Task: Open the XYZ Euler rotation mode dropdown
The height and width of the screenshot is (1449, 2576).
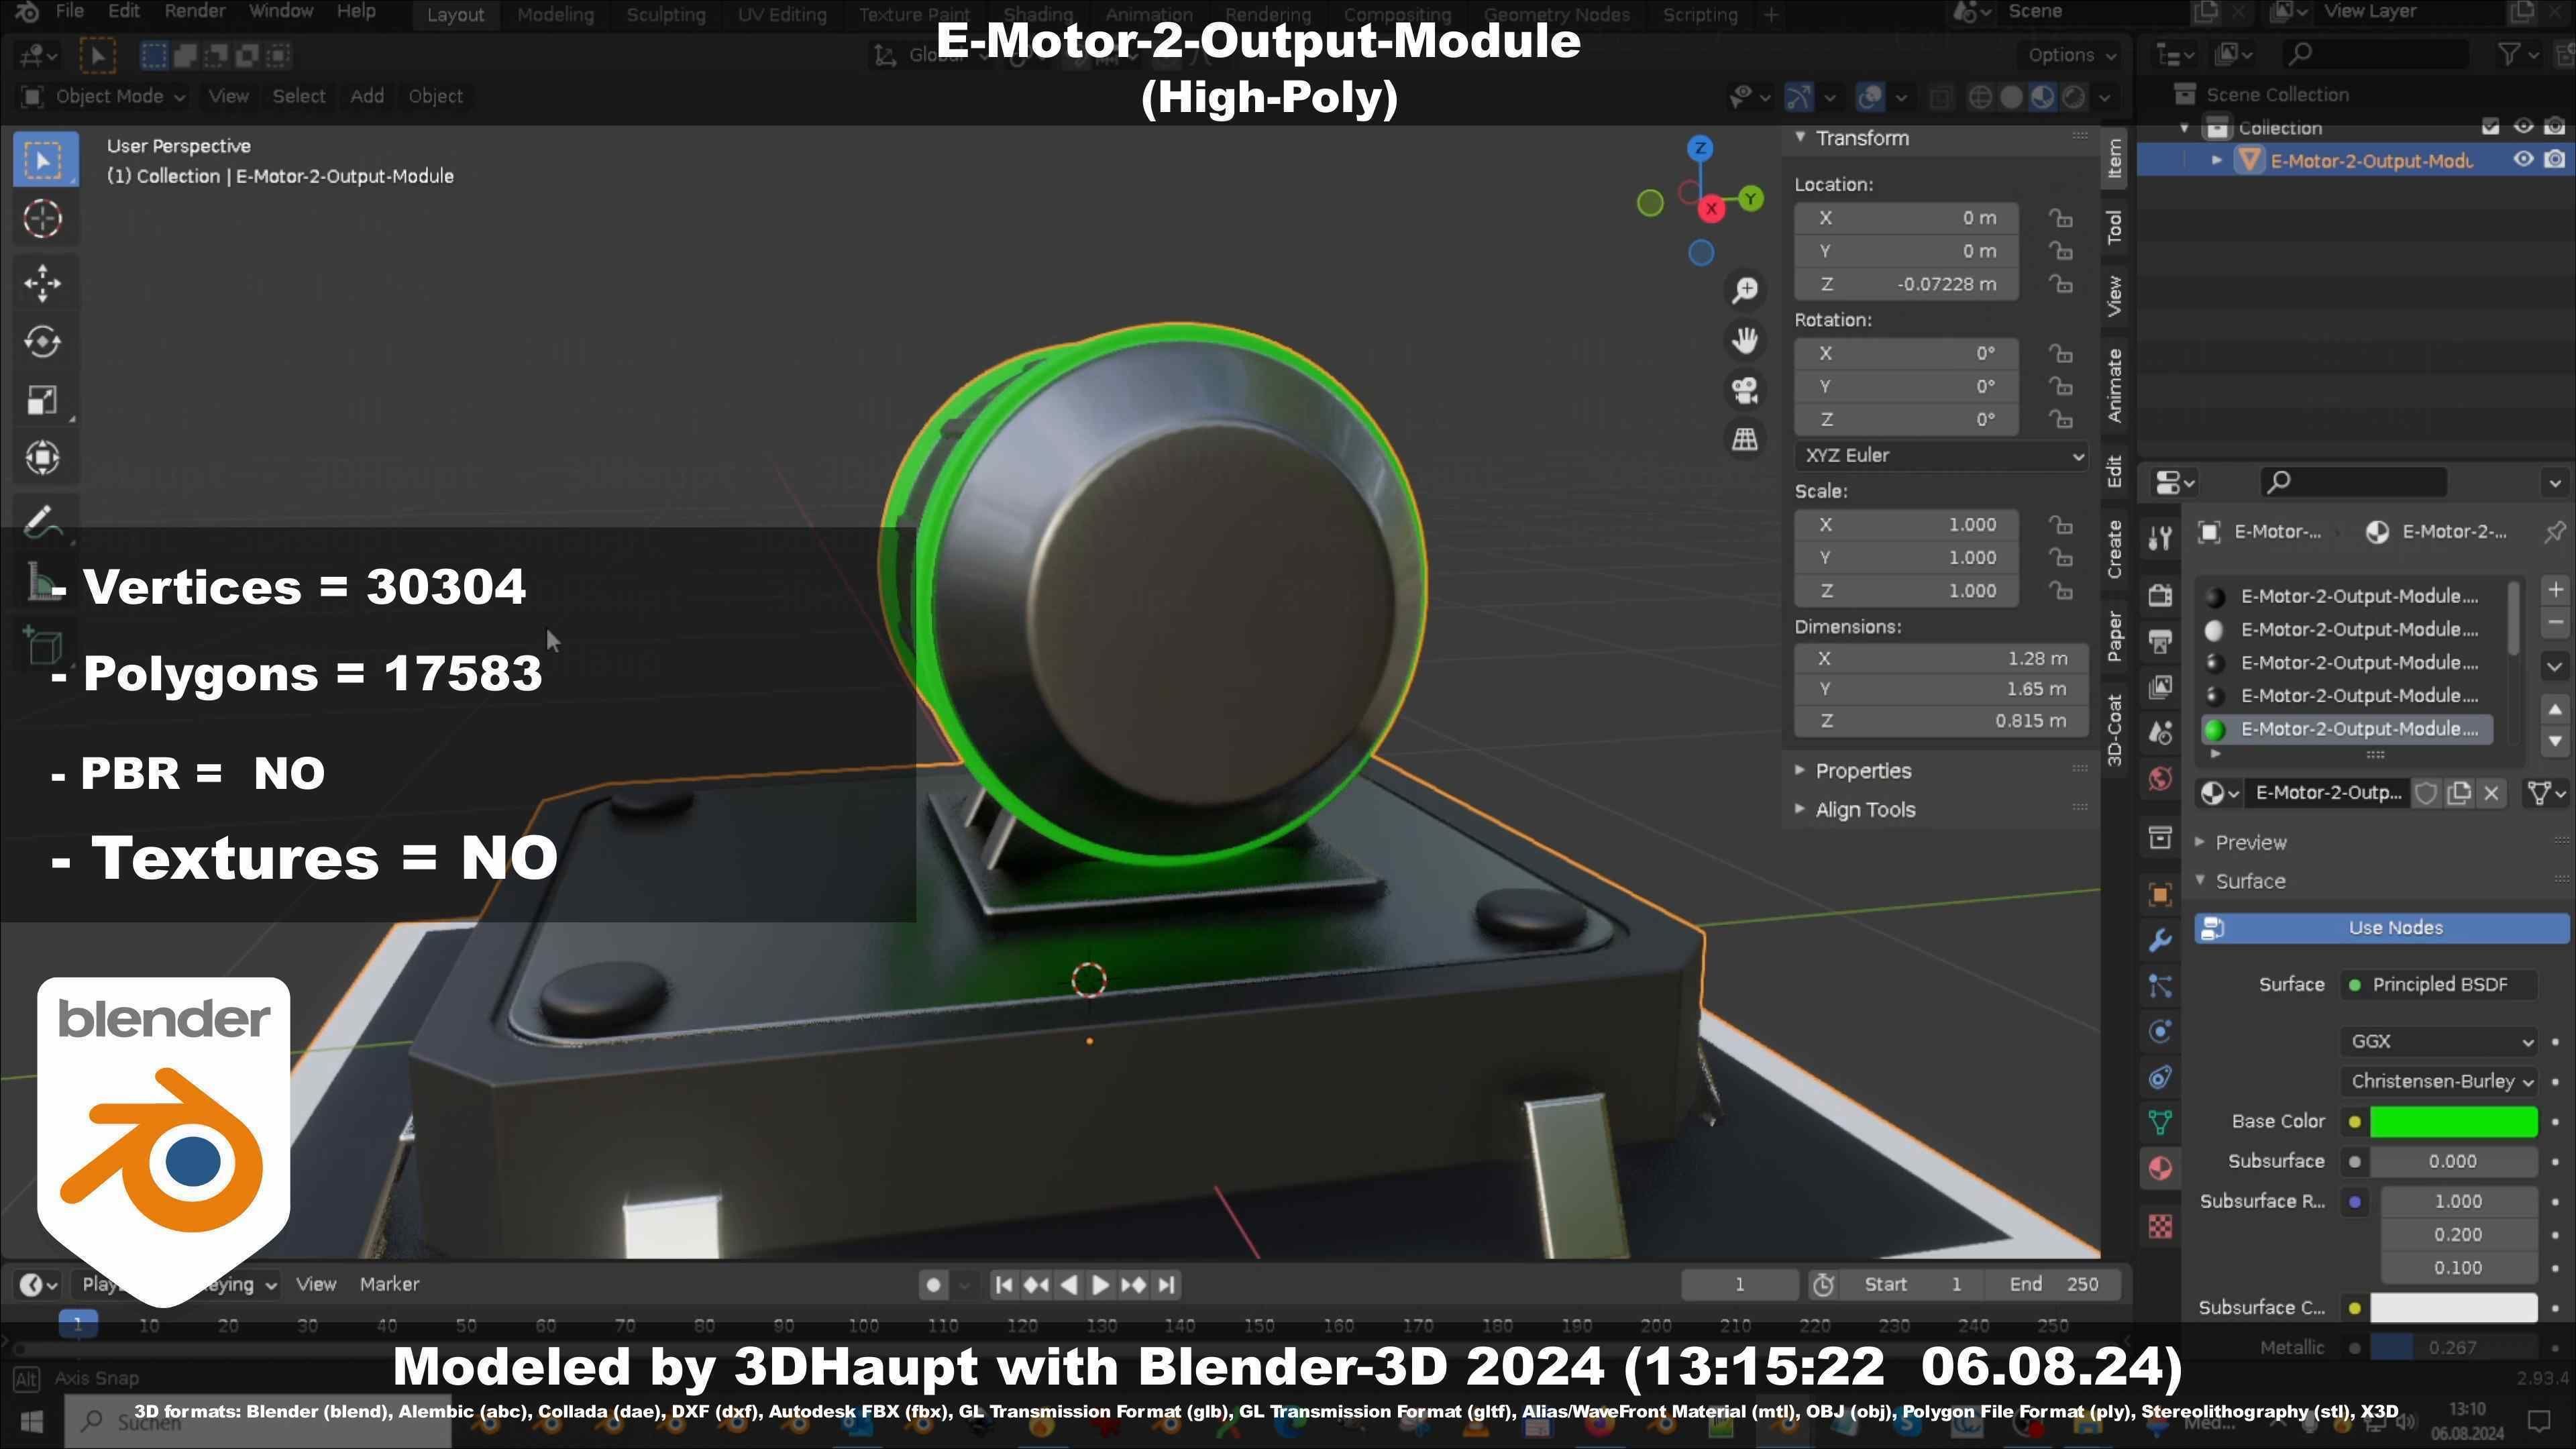Action: tap(1940, 455)
